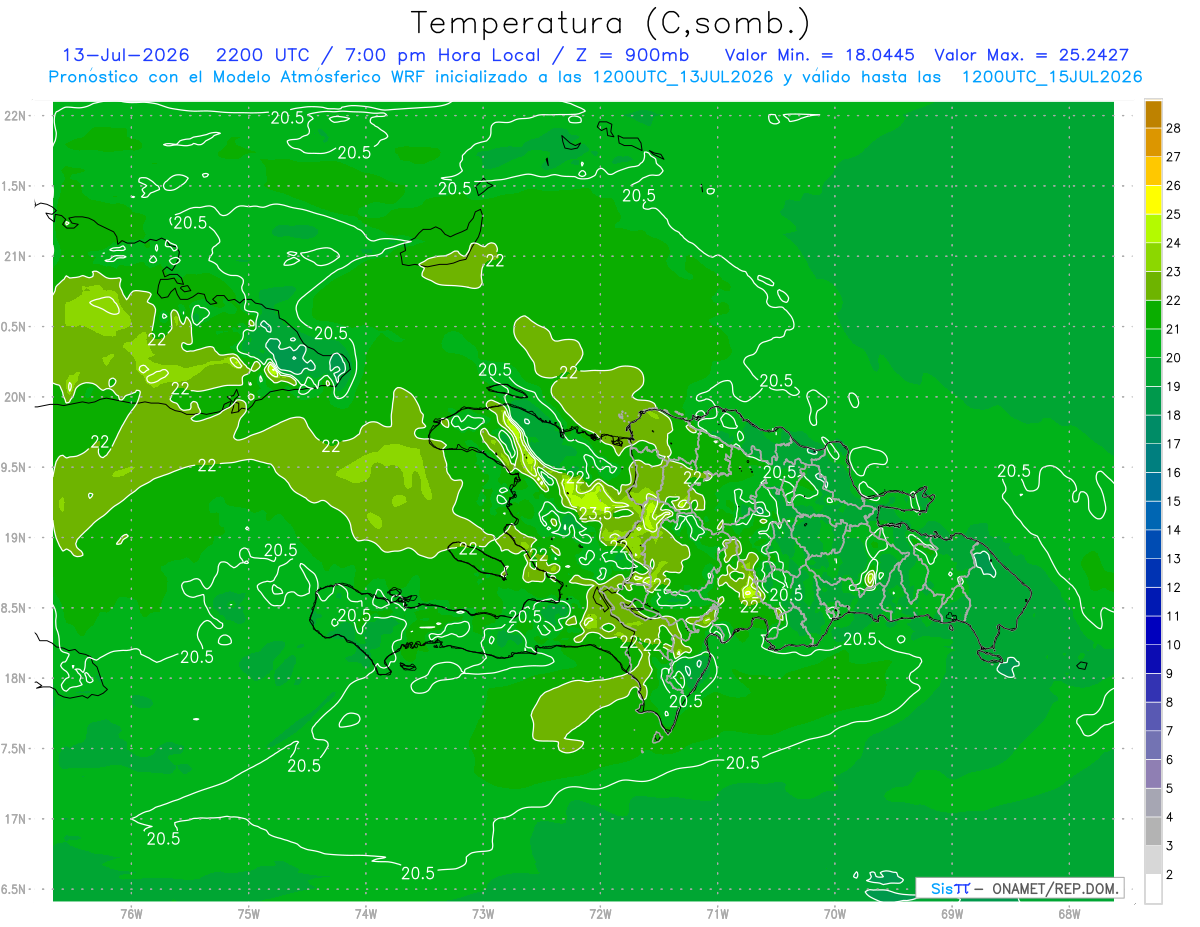Click the "23.5" contour label on the map
The image size is (1200, 927).
(596, 514)
